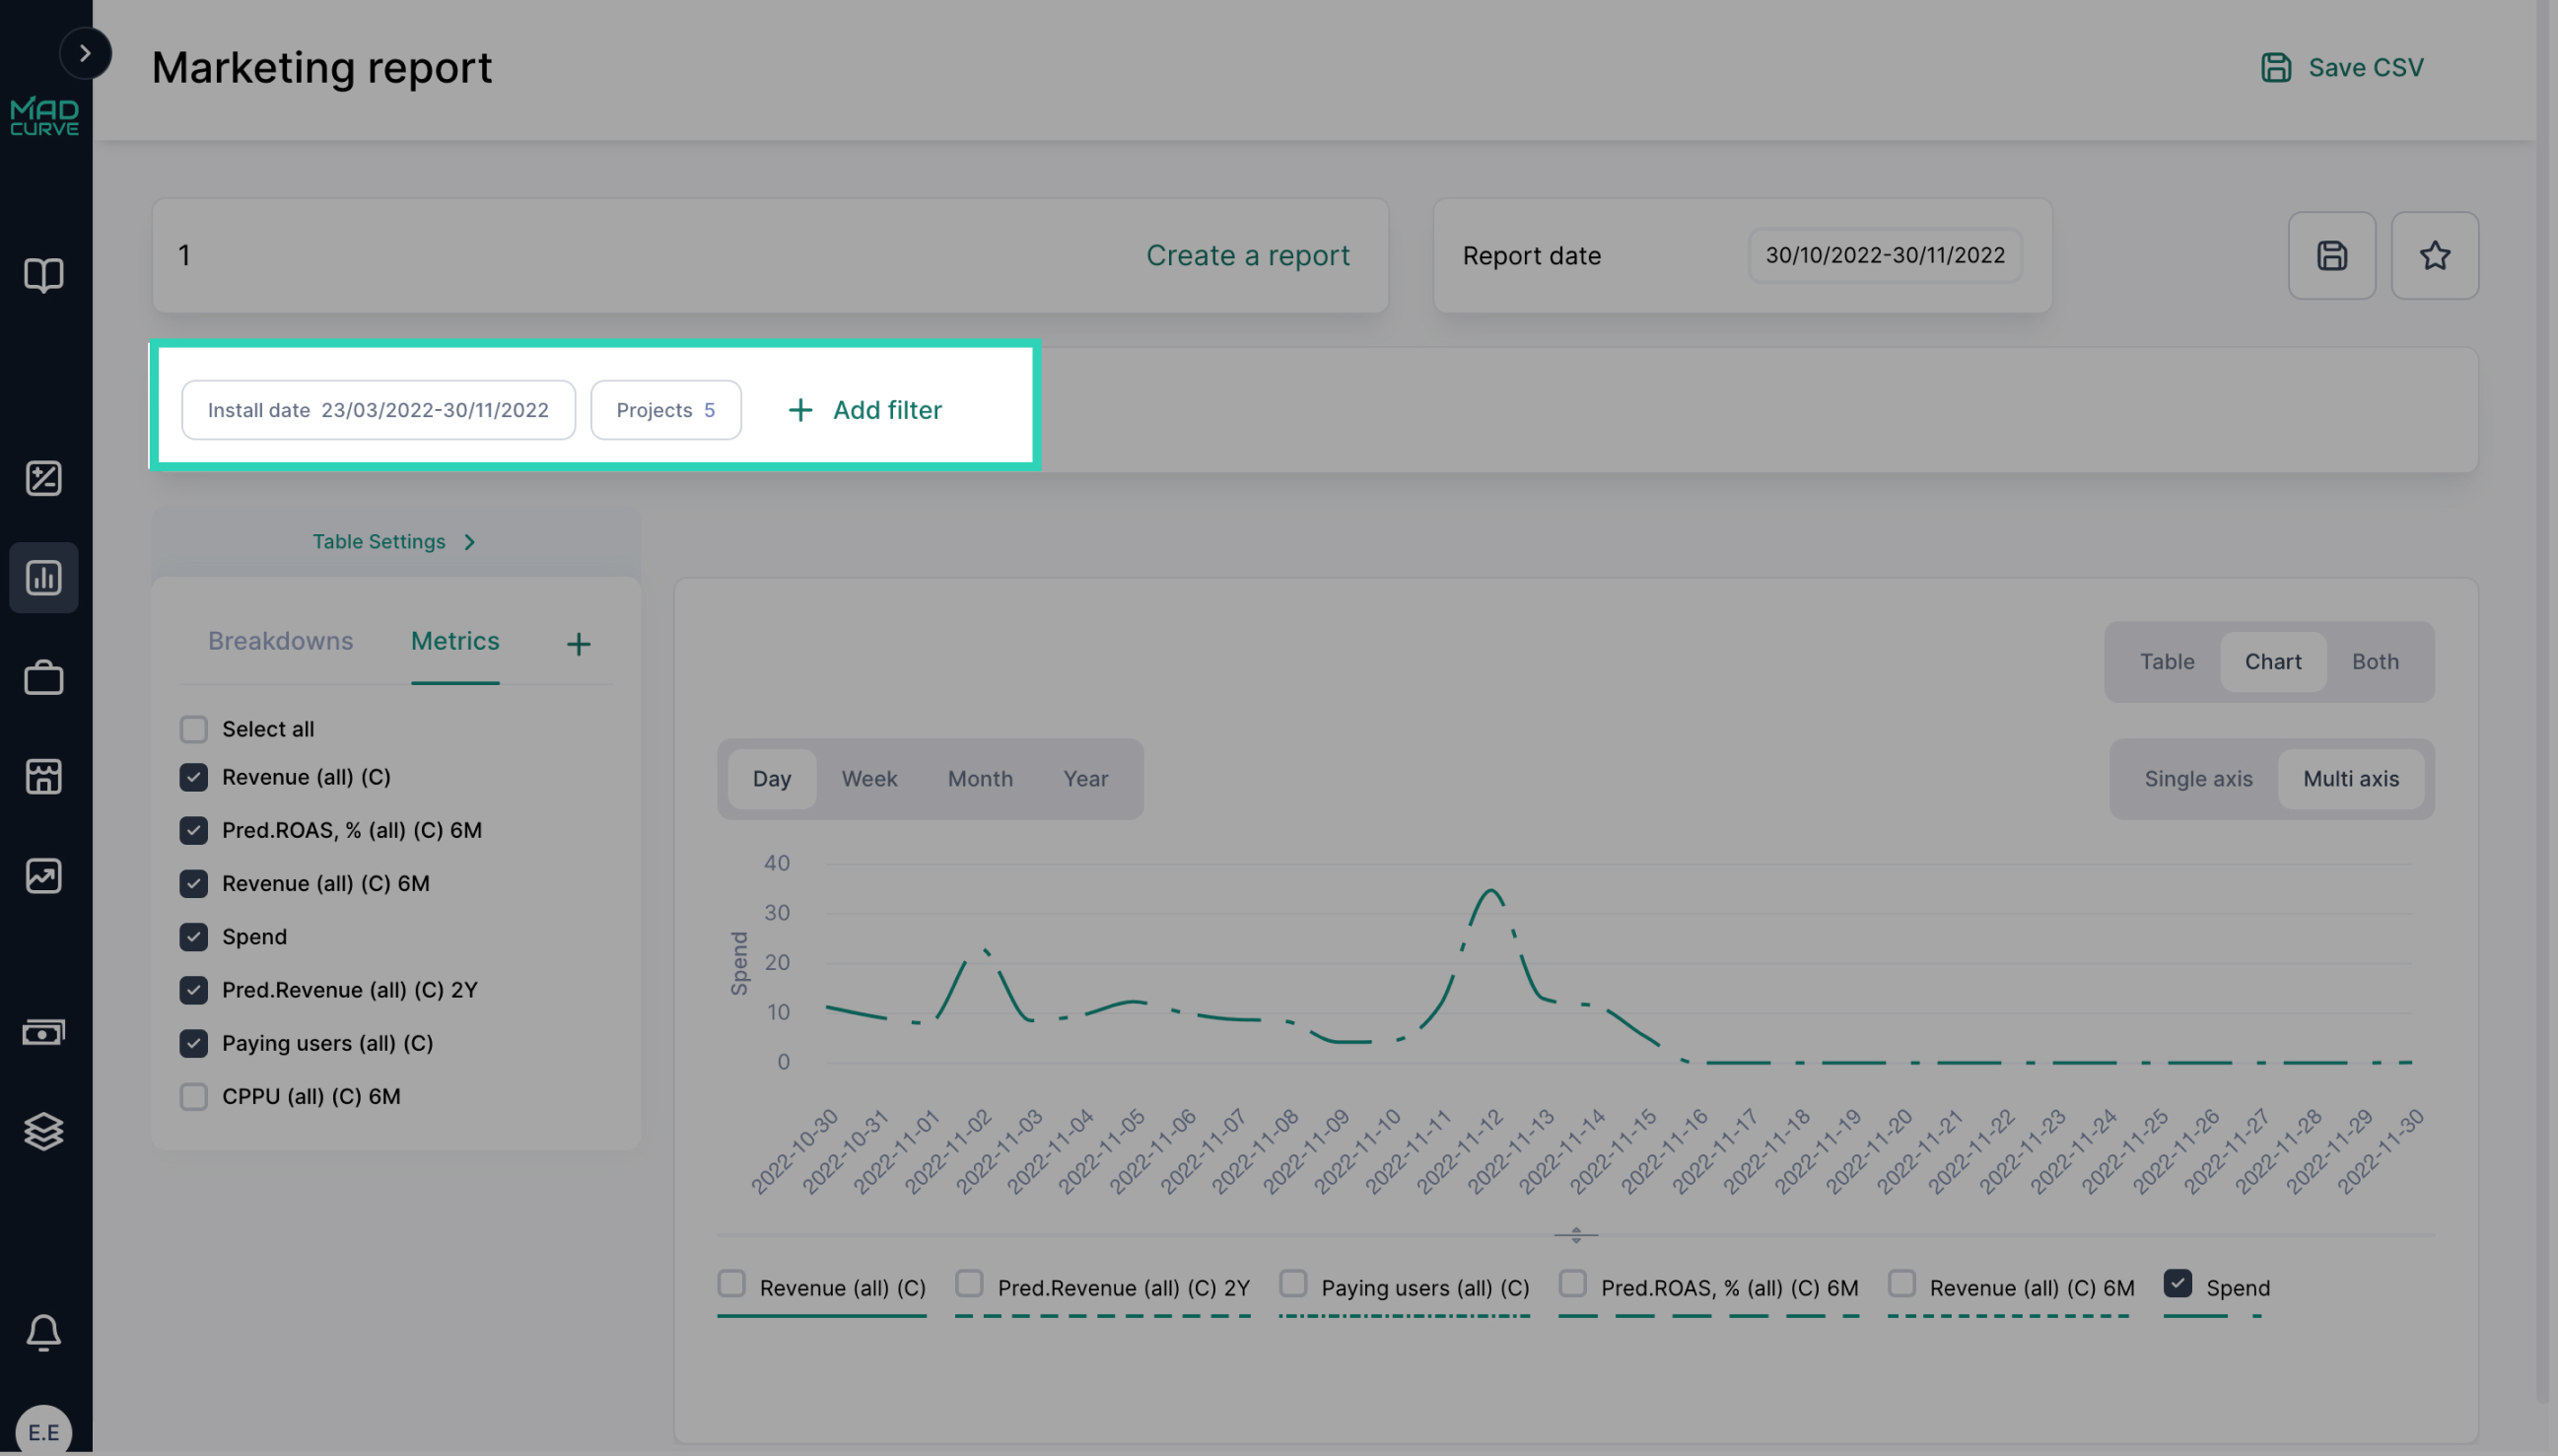The width and height of the screenshot is (2558, 1456).
Task: Open the Projects filter dropdown
Action: (x=666, y=409)
